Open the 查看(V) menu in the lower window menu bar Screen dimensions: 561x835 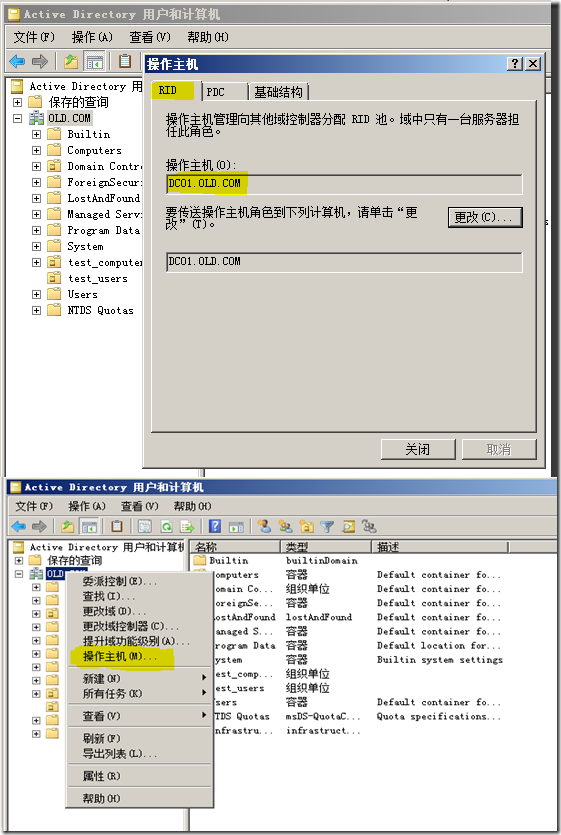[x=140, y=506]
